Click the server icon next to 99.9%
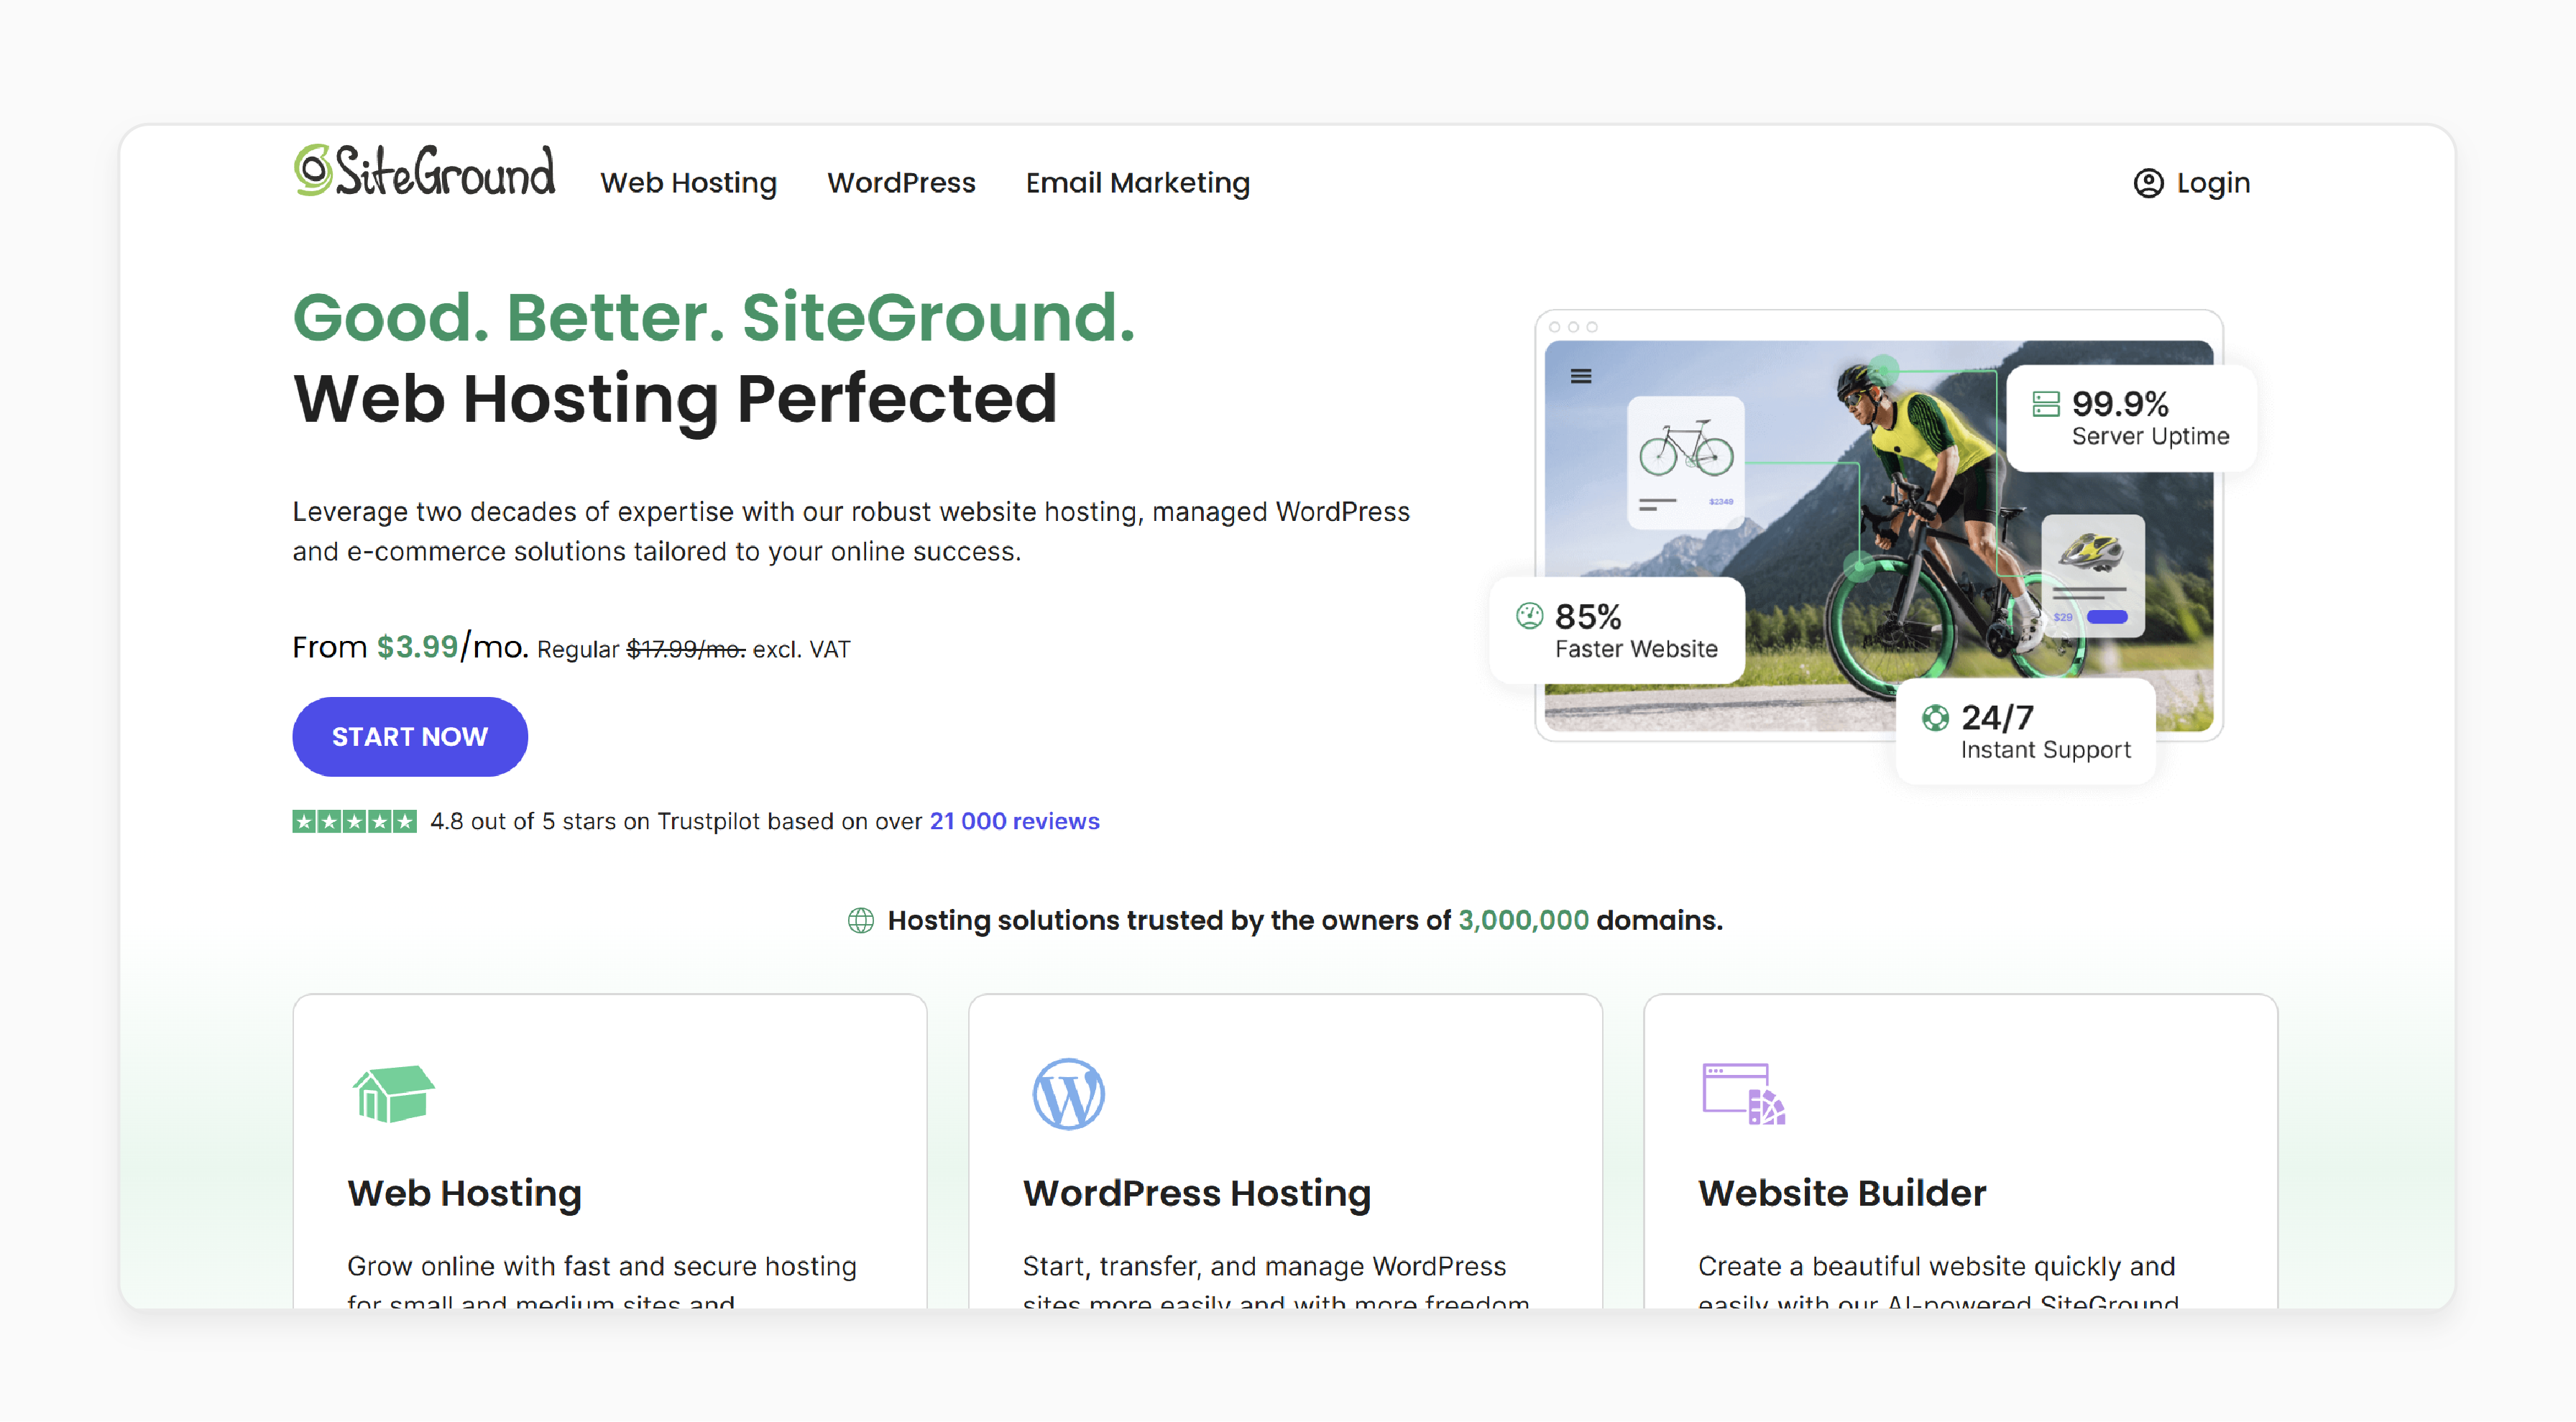Screen dimensions: 2576x1422 pos(2046,404)
